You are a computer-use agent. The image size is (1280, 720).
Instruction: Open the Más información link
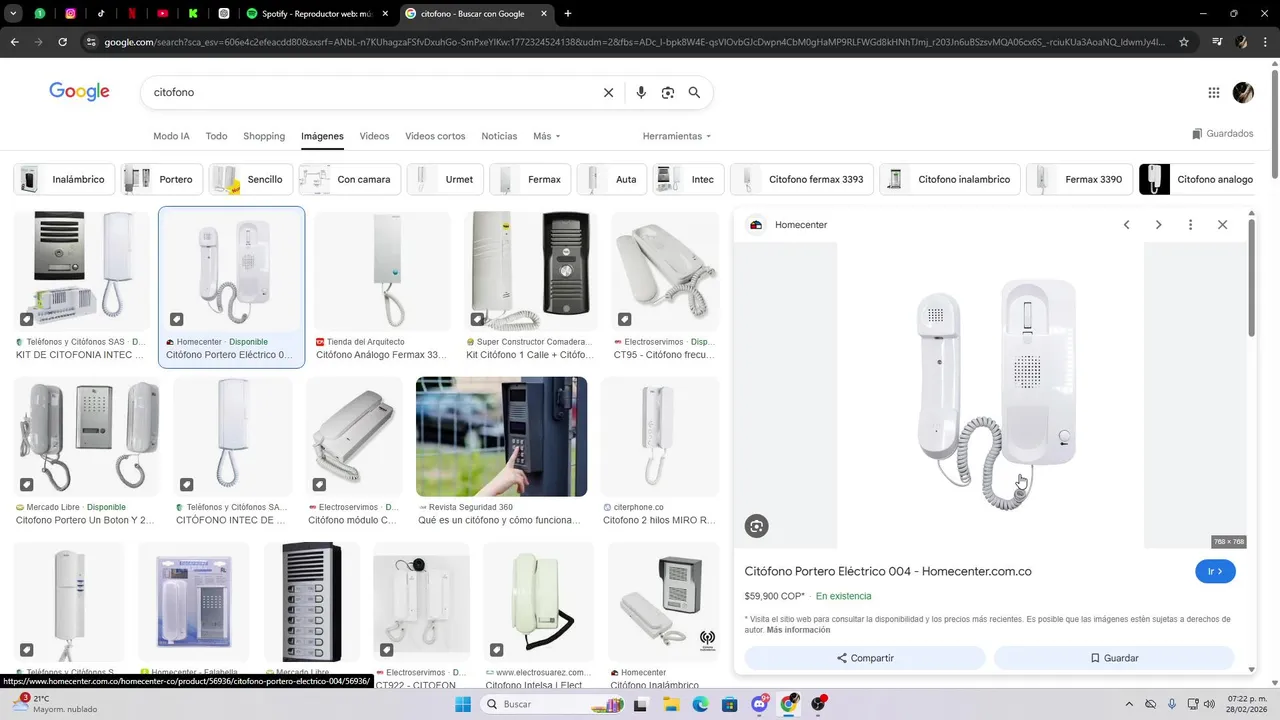(798, 630)
